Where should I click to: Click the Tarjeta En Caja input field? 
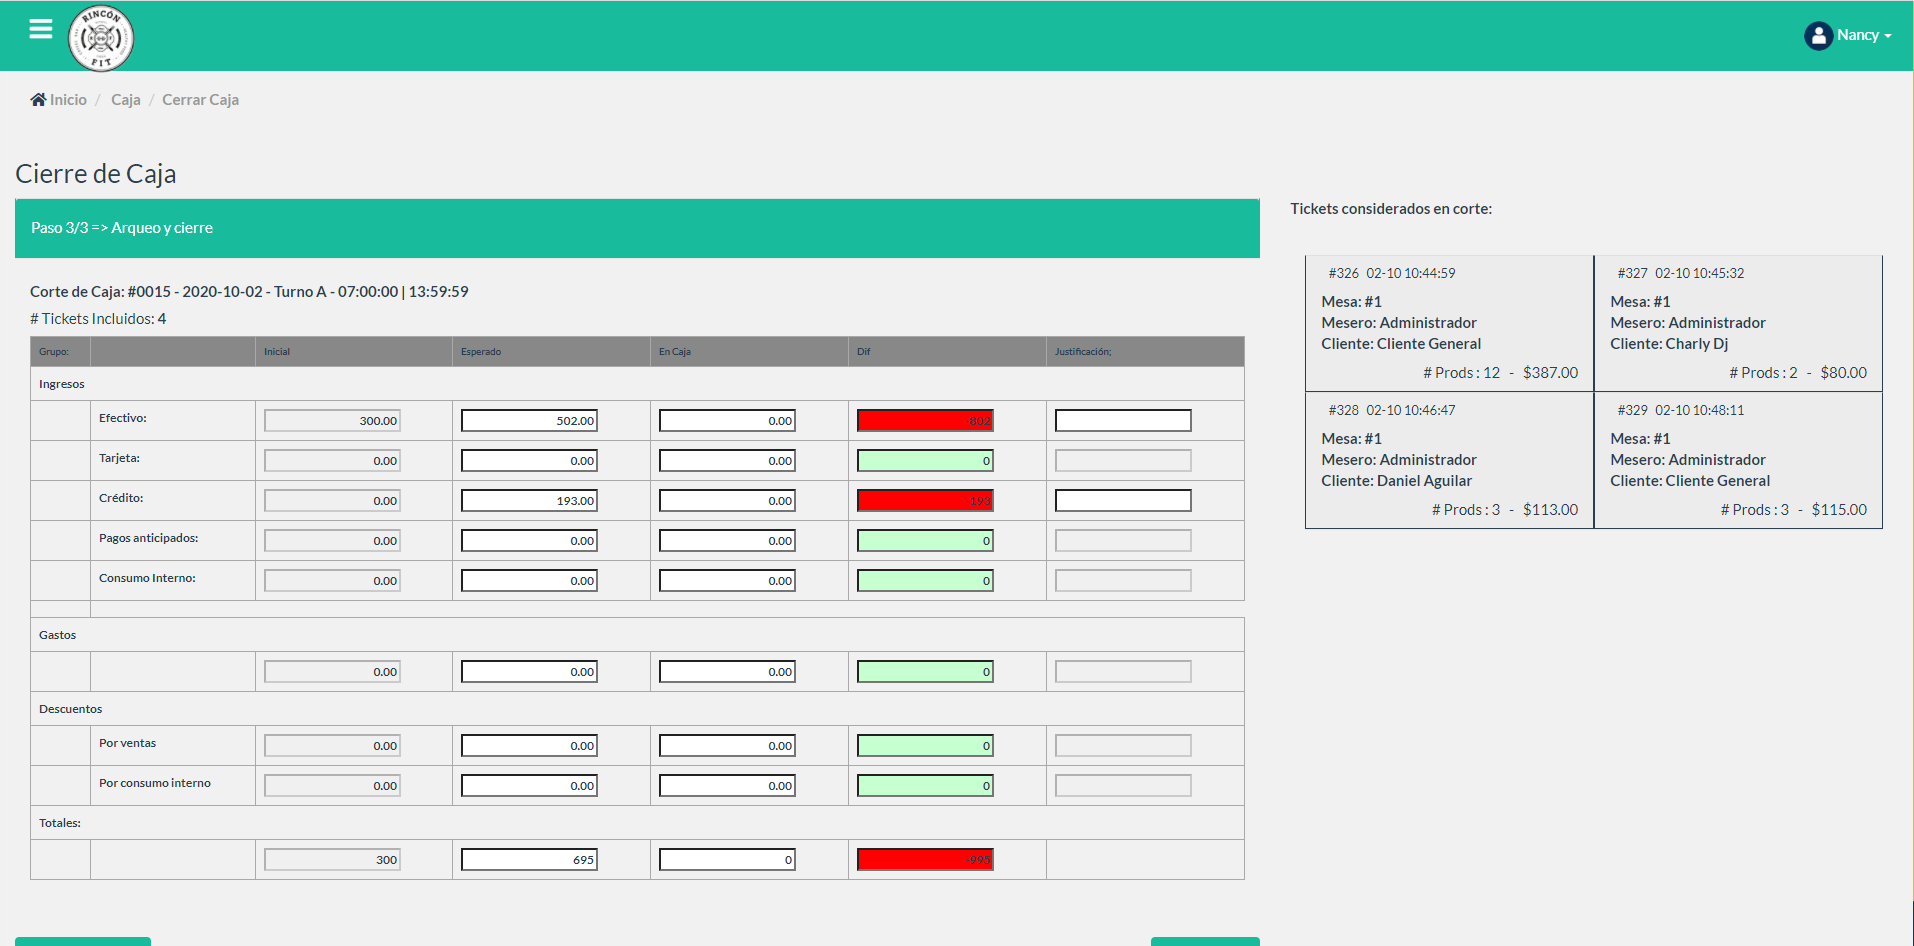[x=727, y=461]
